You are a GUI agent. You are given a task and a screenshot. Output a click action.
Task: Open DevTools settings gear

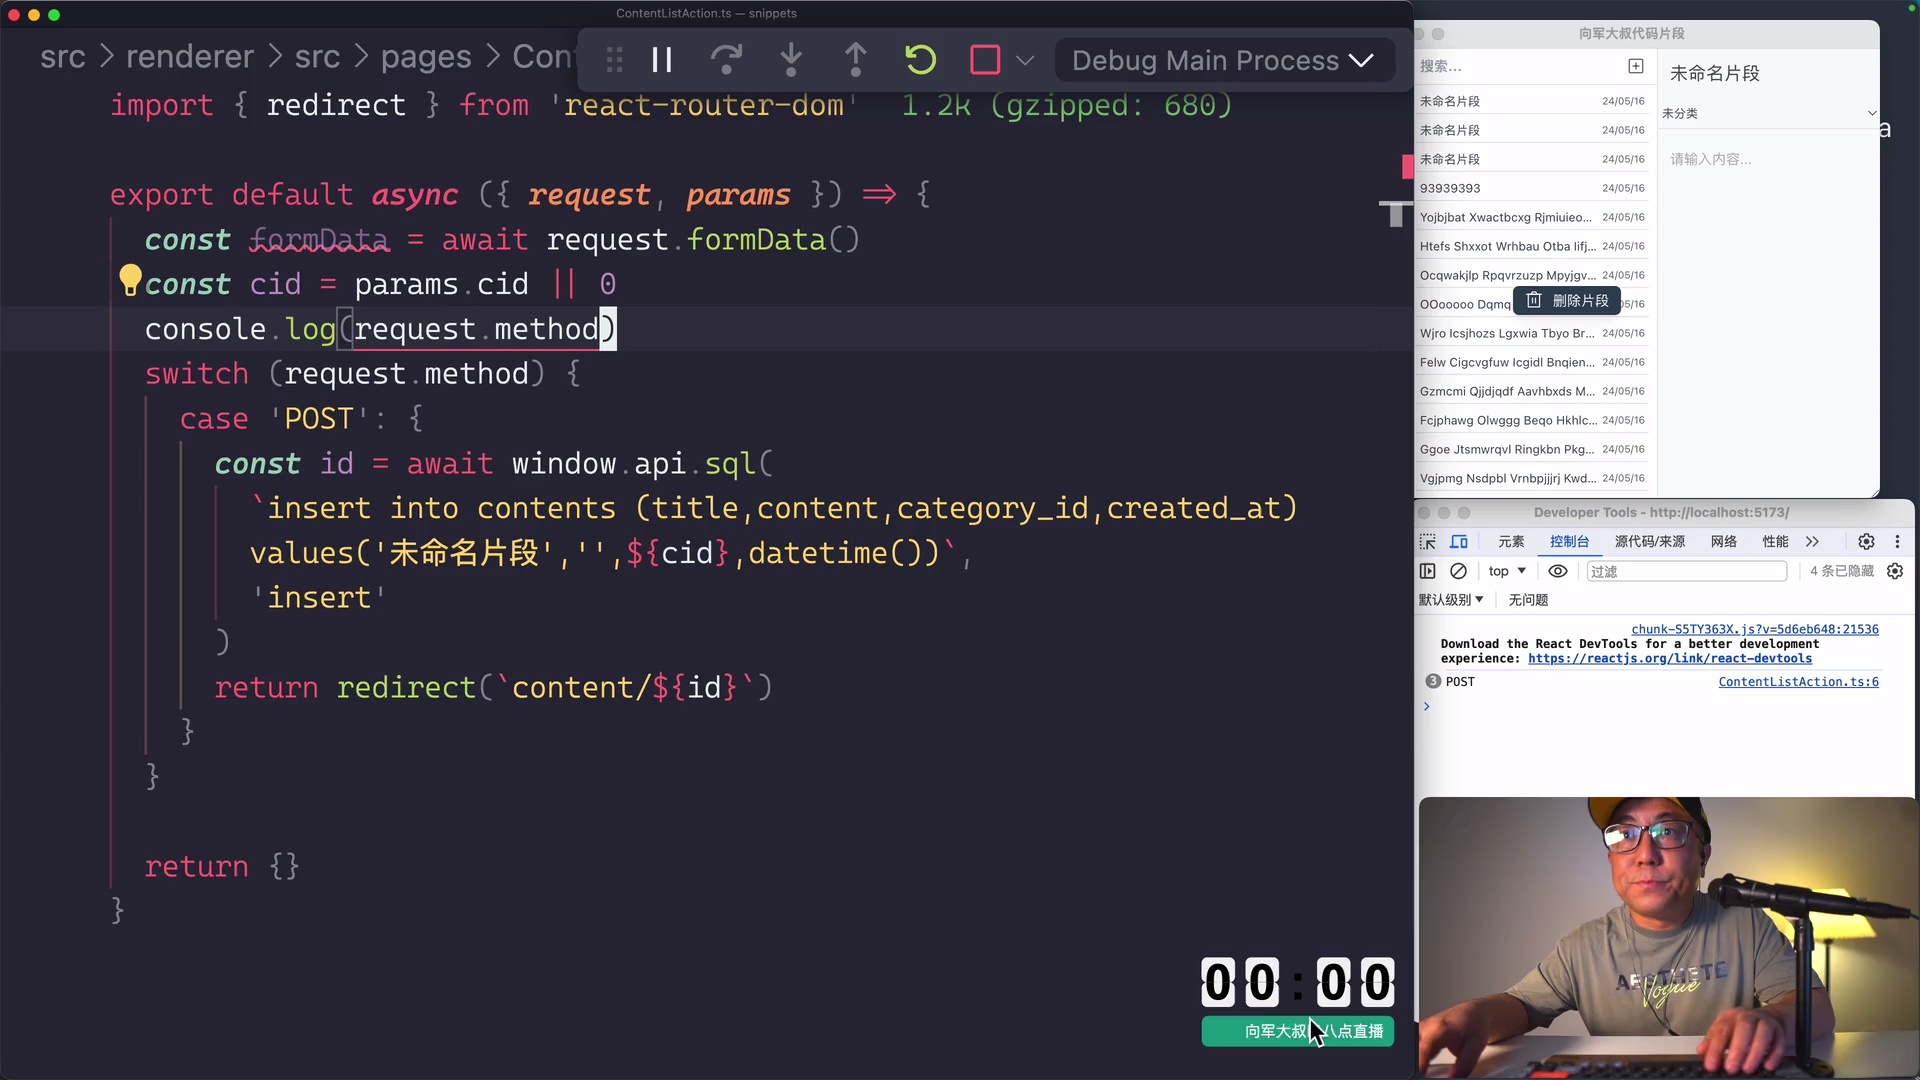1866,541
